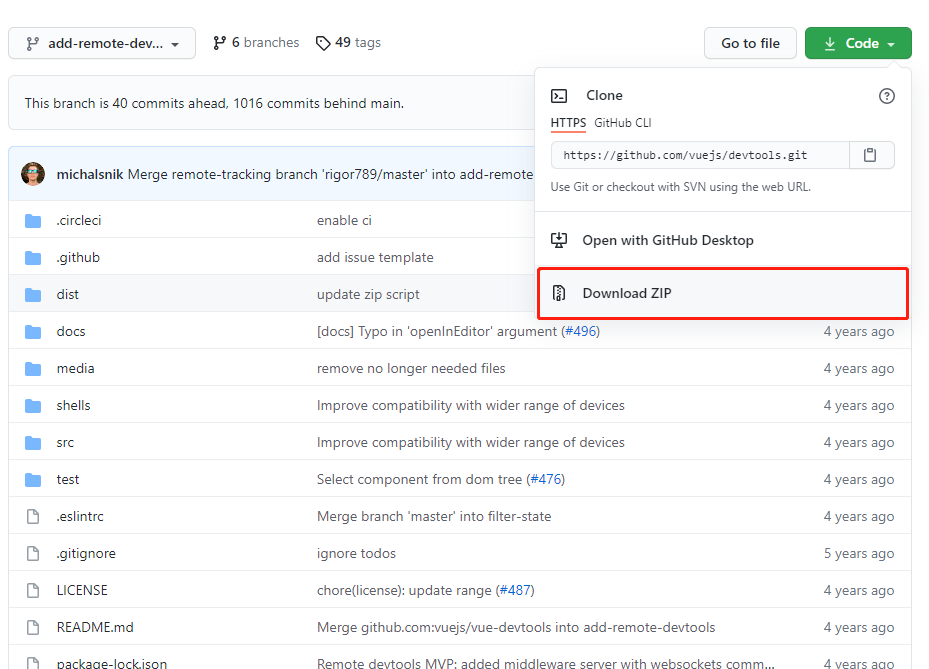The image size is (929, 669).
Task: Open package-lock.json file
Action: pyautogui.click(x=111, y=664)
